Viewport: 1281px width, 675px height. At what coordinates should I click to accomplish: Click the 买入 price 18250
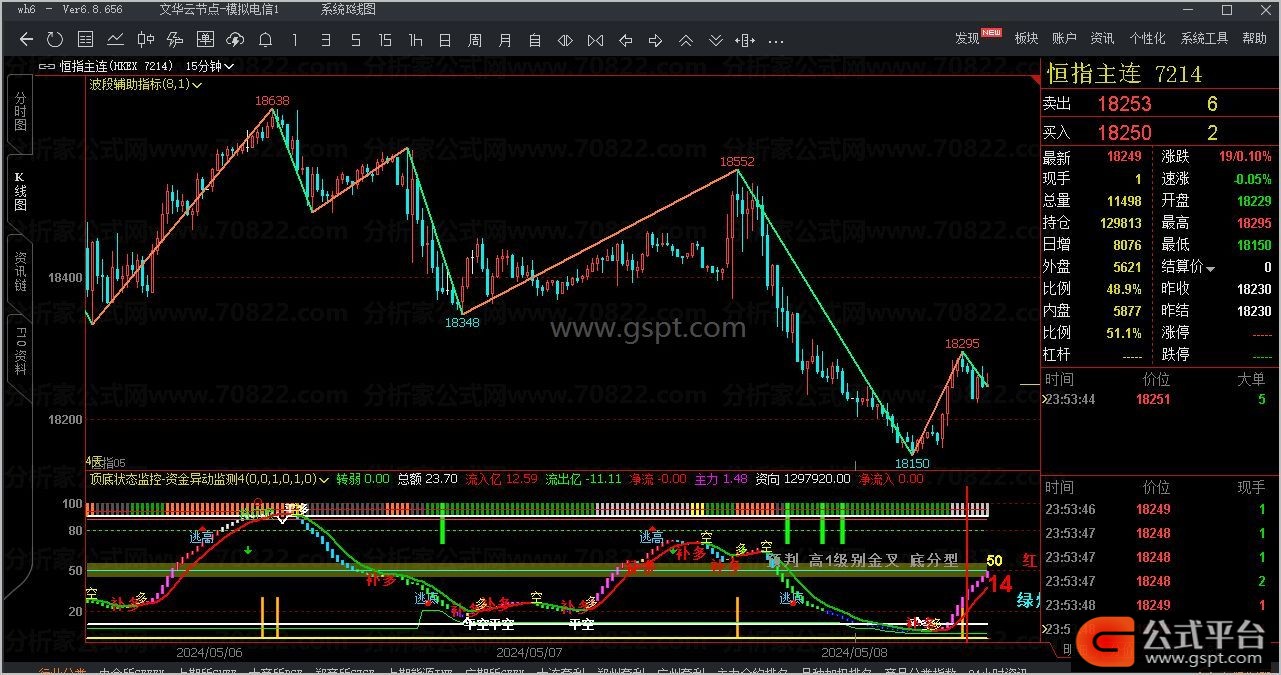[1124, 133]
